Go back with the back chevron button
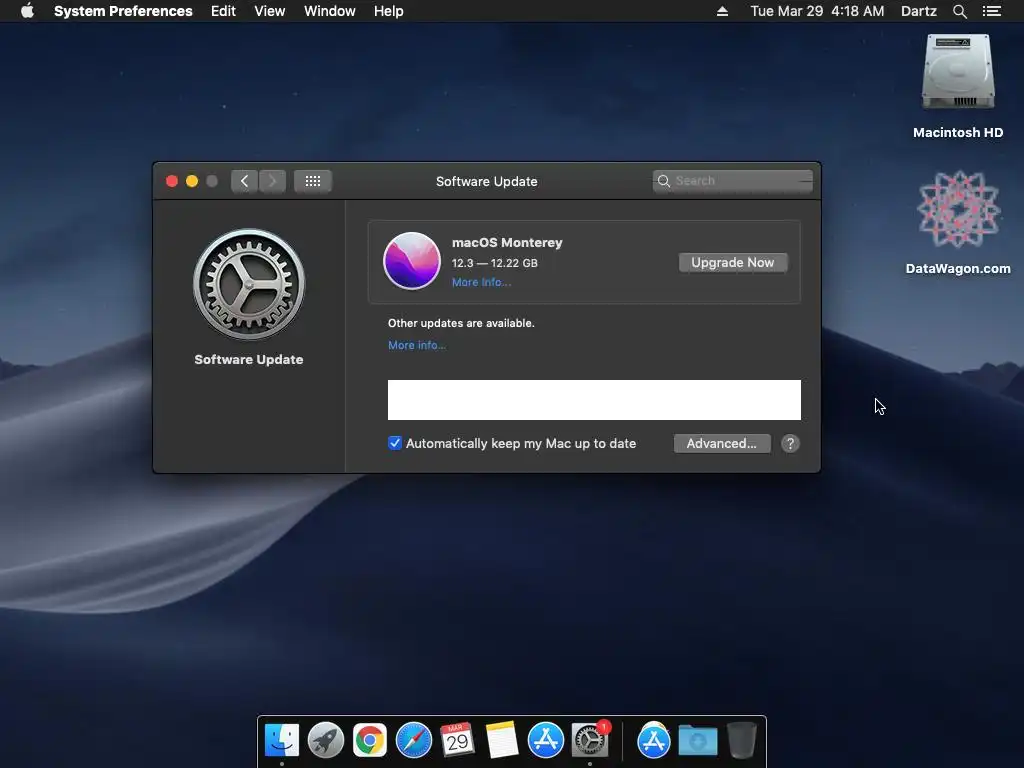 pos(244,181)
